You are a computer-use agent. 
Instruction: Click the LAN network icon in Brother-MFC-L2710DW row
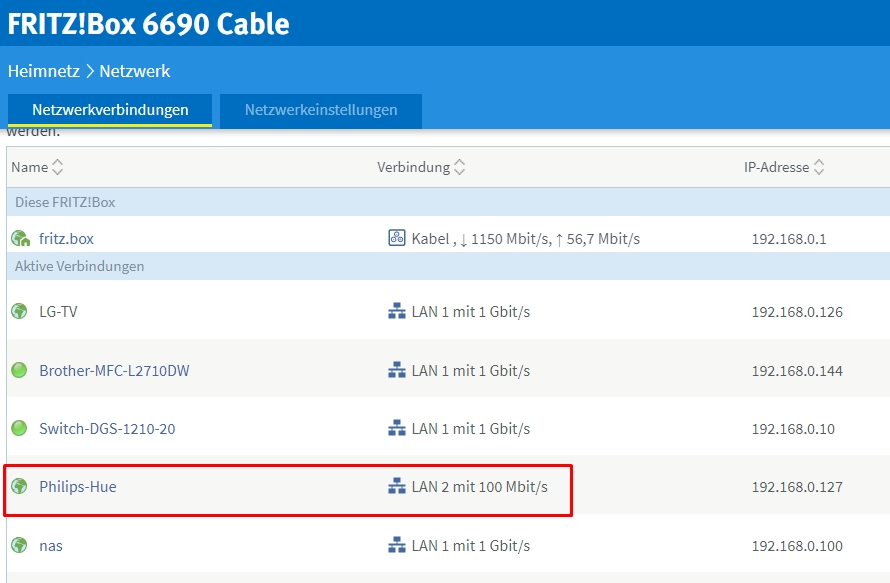(x=397, y=370)
